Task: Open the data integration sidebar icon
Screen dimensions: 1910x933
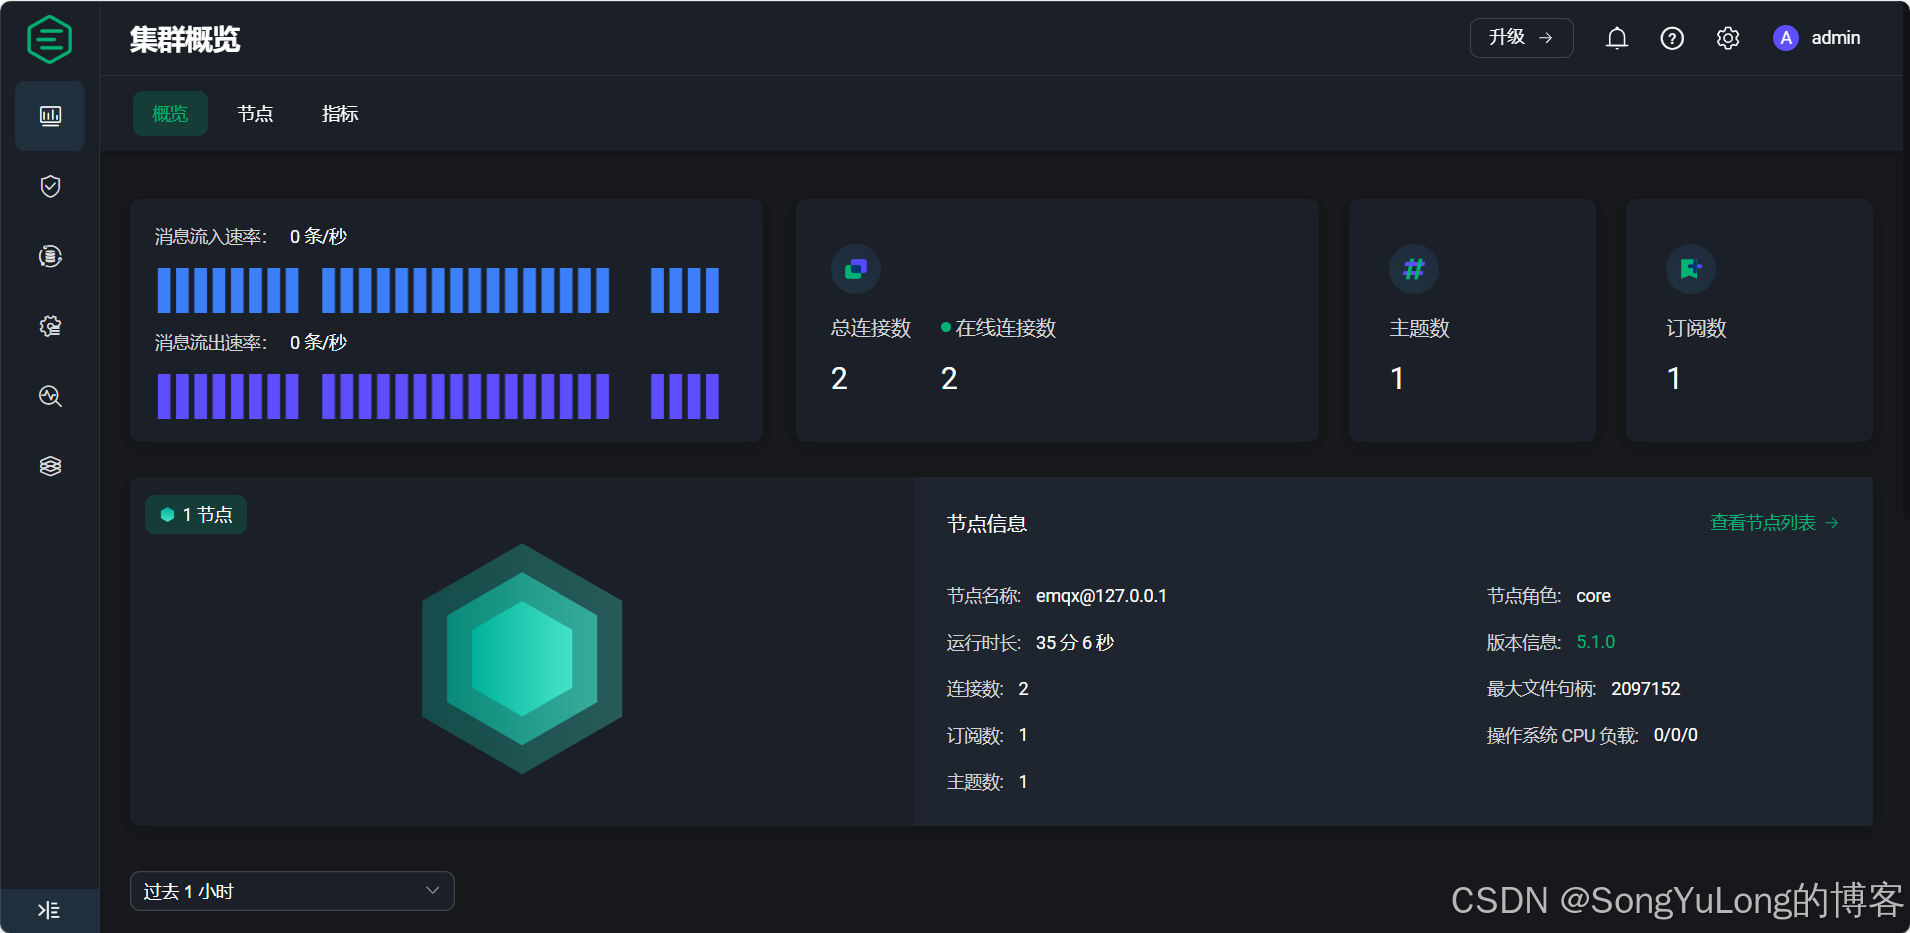Action: click(x=50, y=256)
